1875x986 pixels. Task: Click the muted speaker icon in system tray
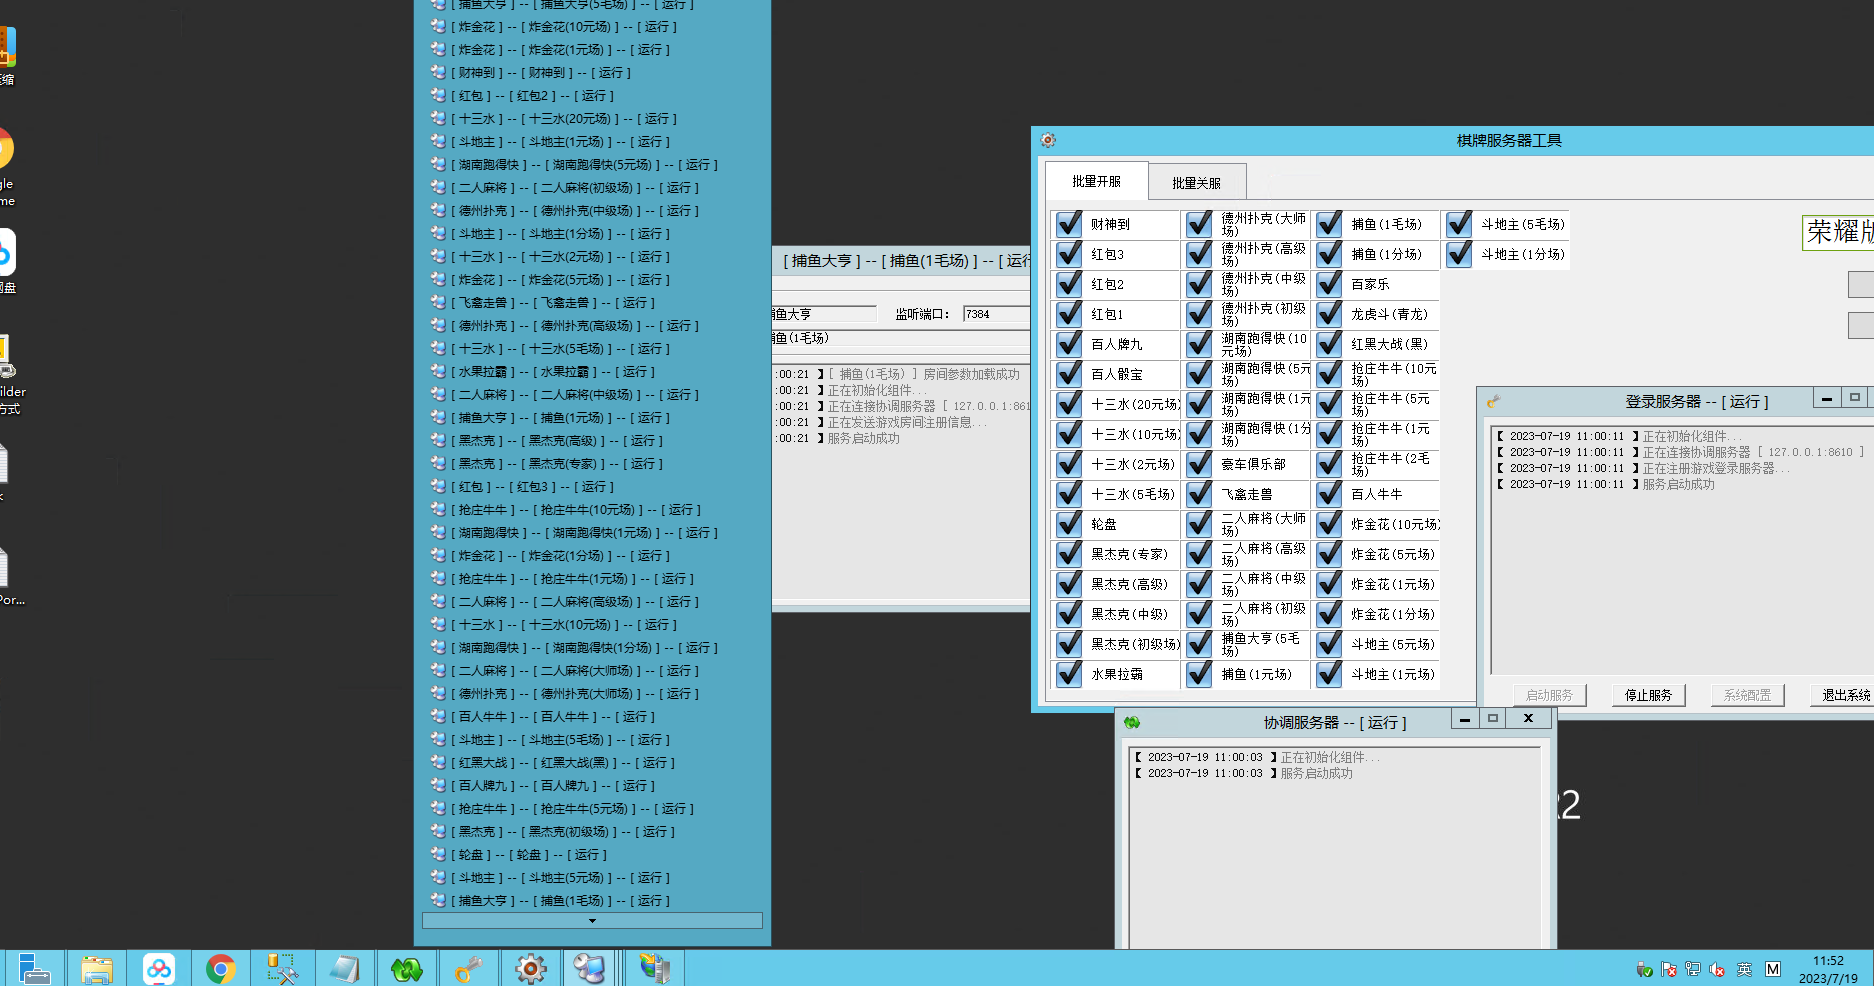click(1717, 969)
